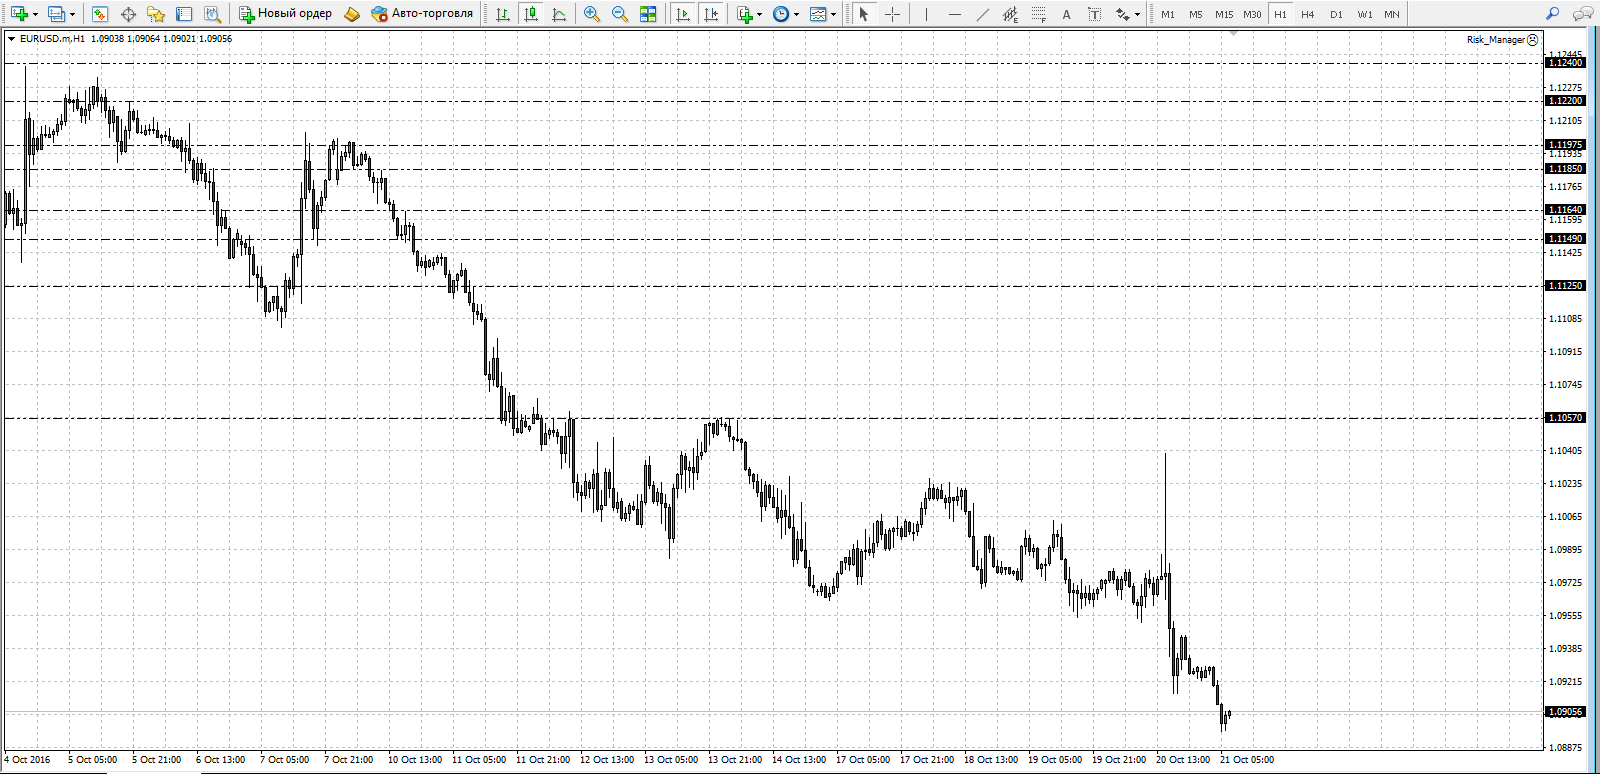The image size is (1600, 774).
Task: Switch to the M5 timeframe
Action: 1196,14
